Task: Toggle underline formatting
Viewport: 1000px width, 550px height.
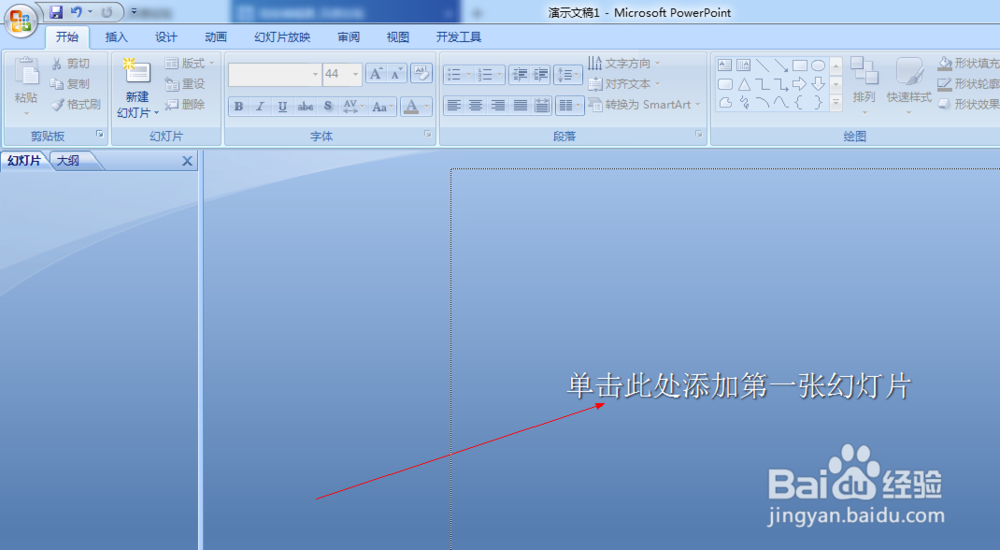Action: (283, 106)
